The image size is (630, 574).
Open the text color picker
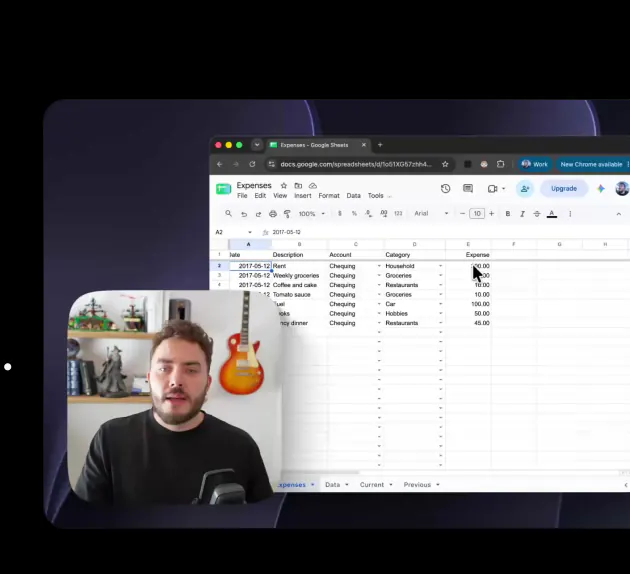click(552, 214)
